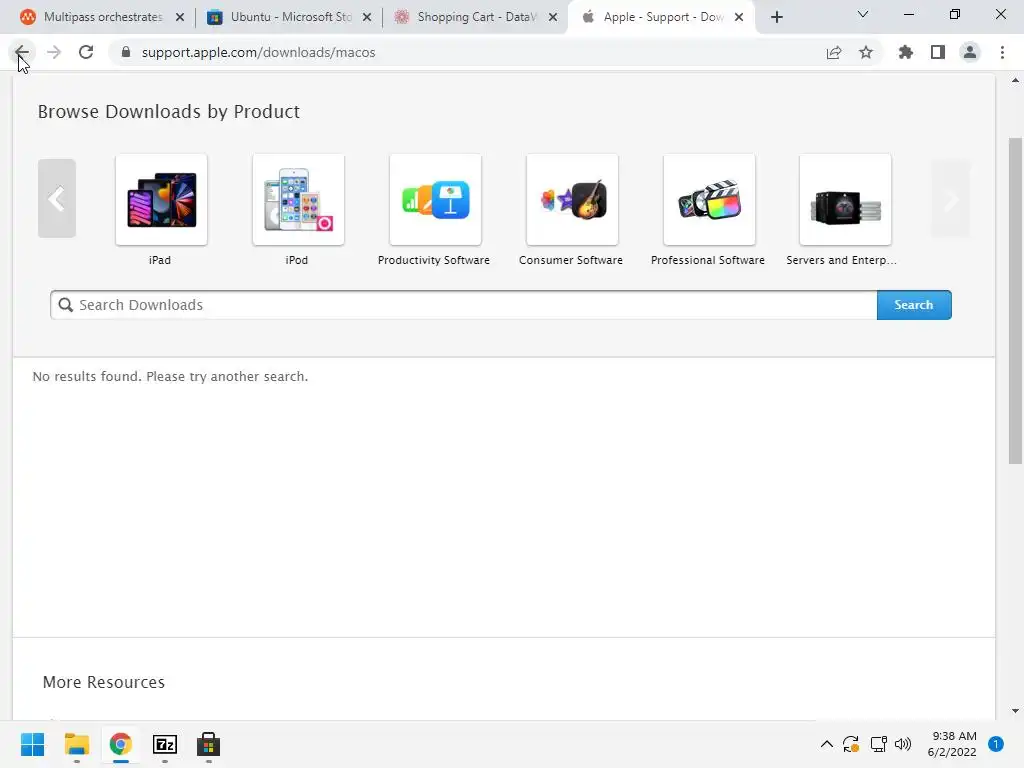Go back to the previous page

click(22, 52)
